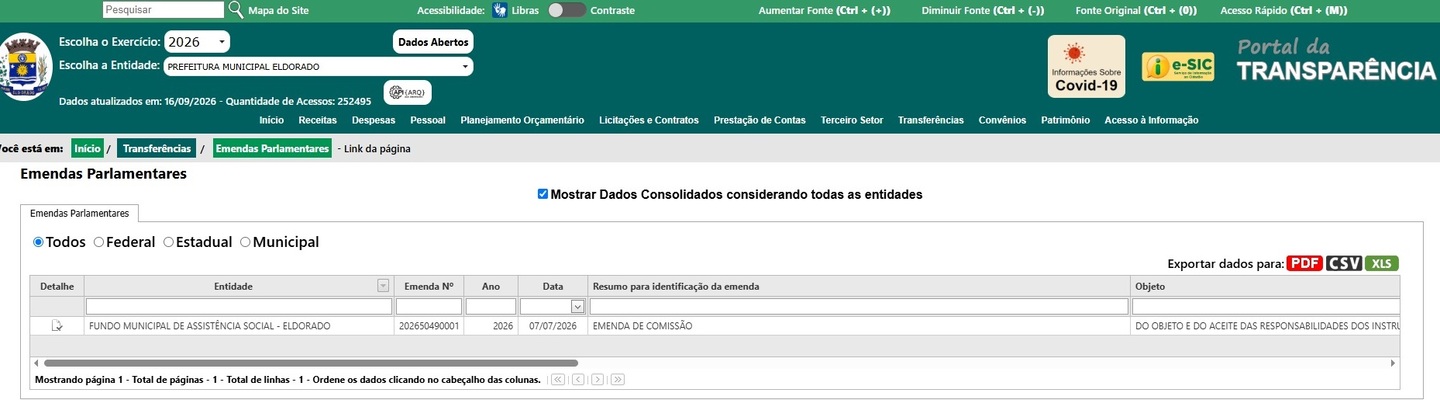Screen dimensions: 1440x400
Task: Expand the Entidade selection dropdown
Action: click(x=318, y=66)
